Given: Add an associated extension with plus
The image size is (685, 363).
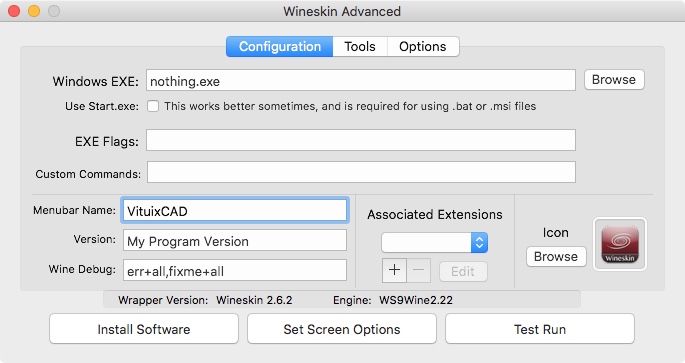Looking at the screenshot, I should 394,270.
